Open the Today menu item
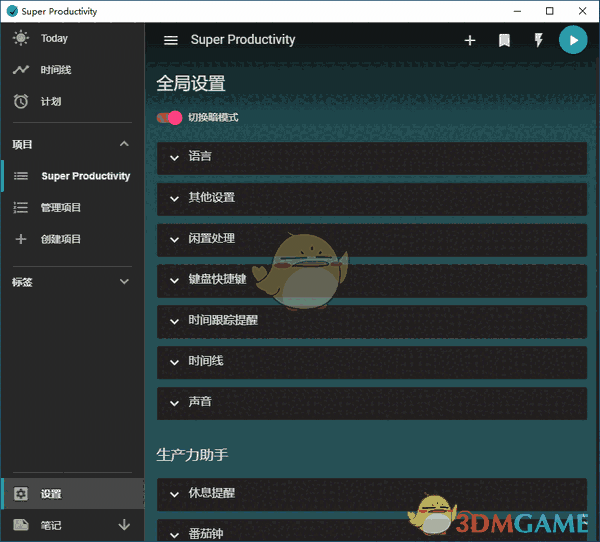The image size is (600, 542). pos(72,38)
